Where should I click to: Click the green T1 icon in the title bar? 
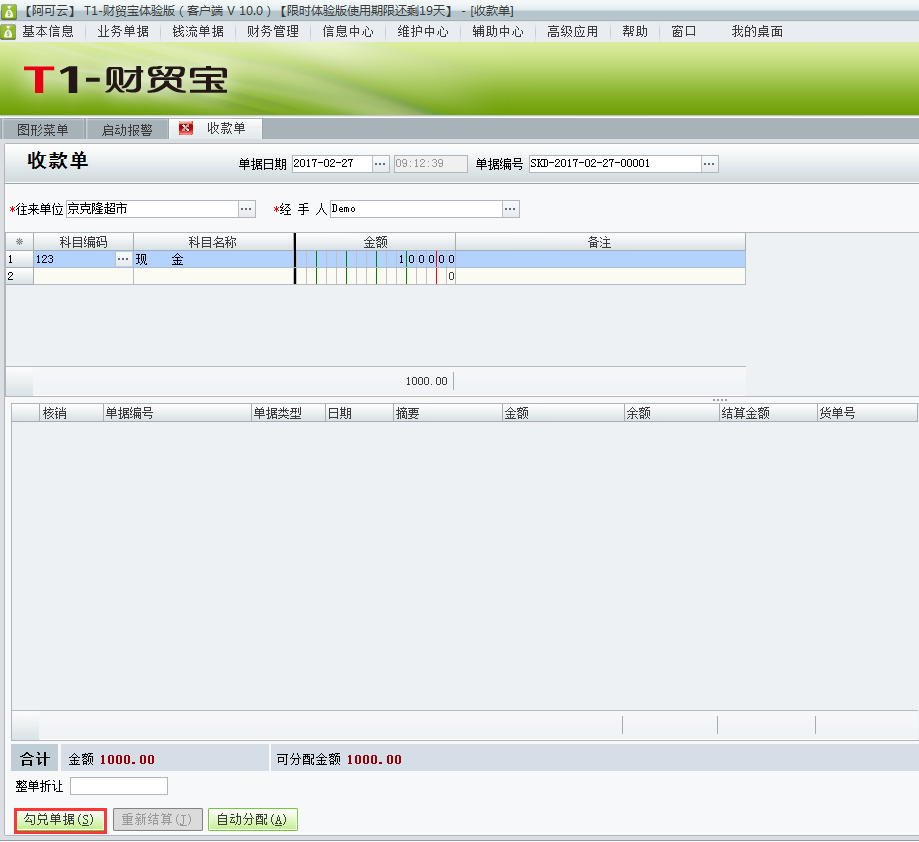click(x=9, y=9)
